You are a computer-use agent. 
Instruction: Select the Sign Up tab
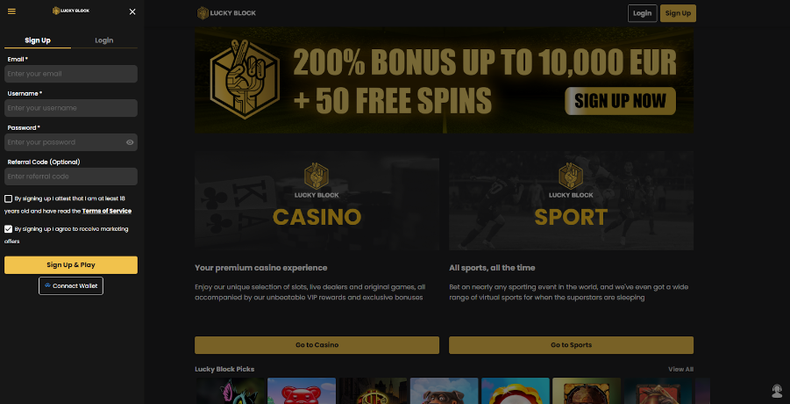click(38, 40)
